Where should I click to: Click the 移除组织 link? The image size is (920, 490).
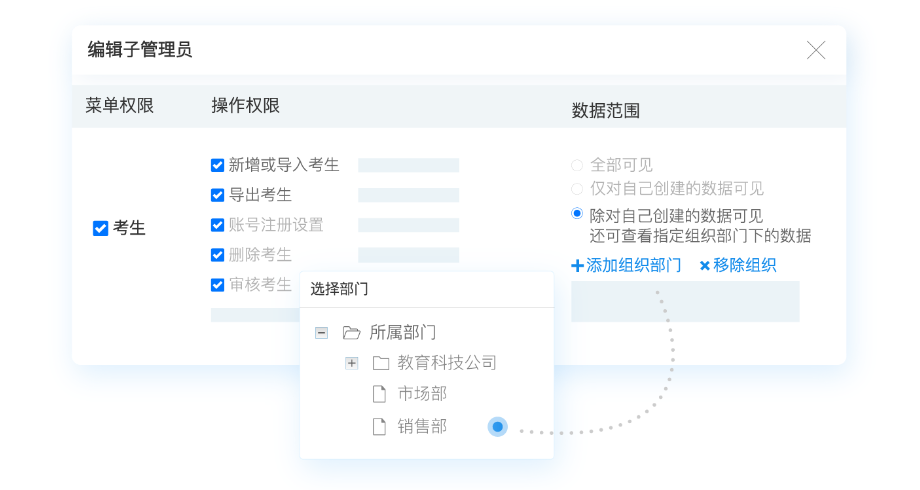tap(737, 265)
